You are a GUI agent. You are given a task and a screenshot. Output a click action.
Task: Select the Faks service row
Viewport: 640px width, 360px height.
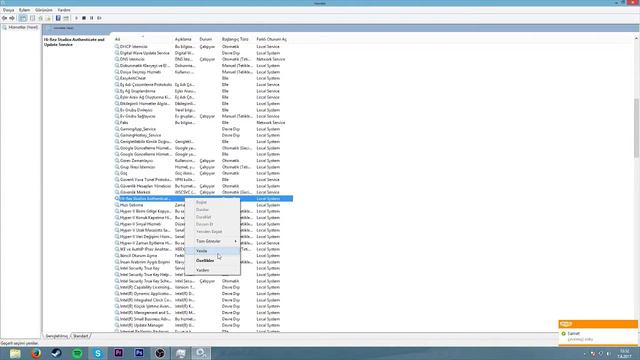(203, 122)
